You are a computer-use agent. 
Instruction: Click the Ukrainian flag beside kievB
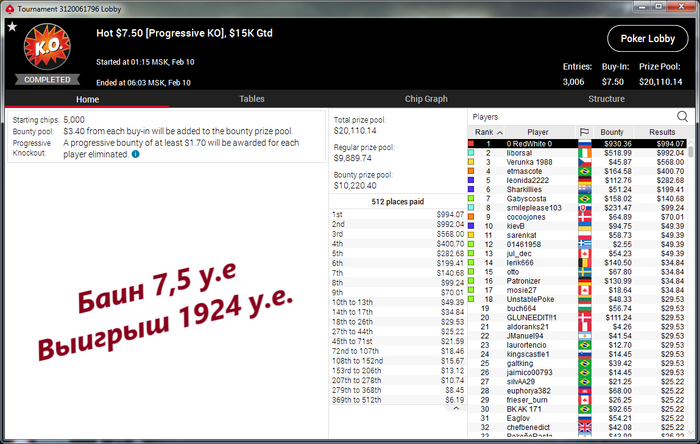584,226
